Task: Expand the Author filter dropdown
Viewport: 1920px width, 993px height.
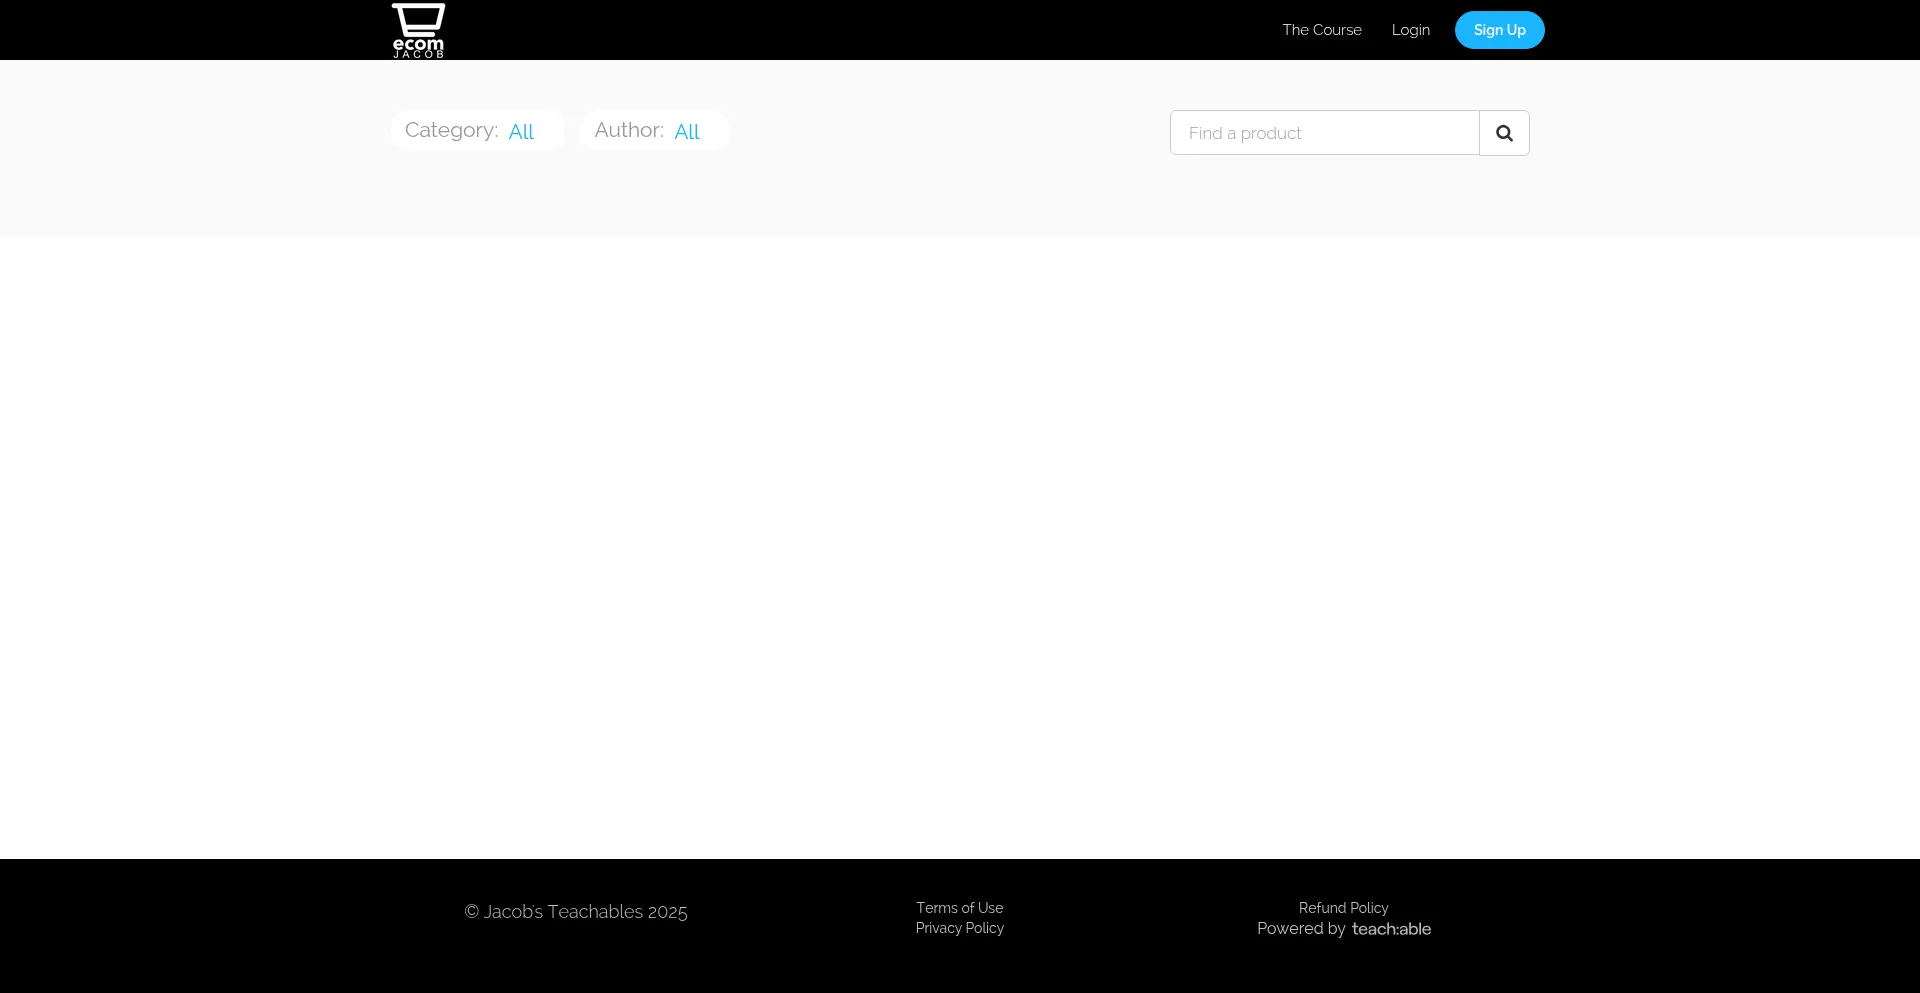Action: (x=655, y=131)
